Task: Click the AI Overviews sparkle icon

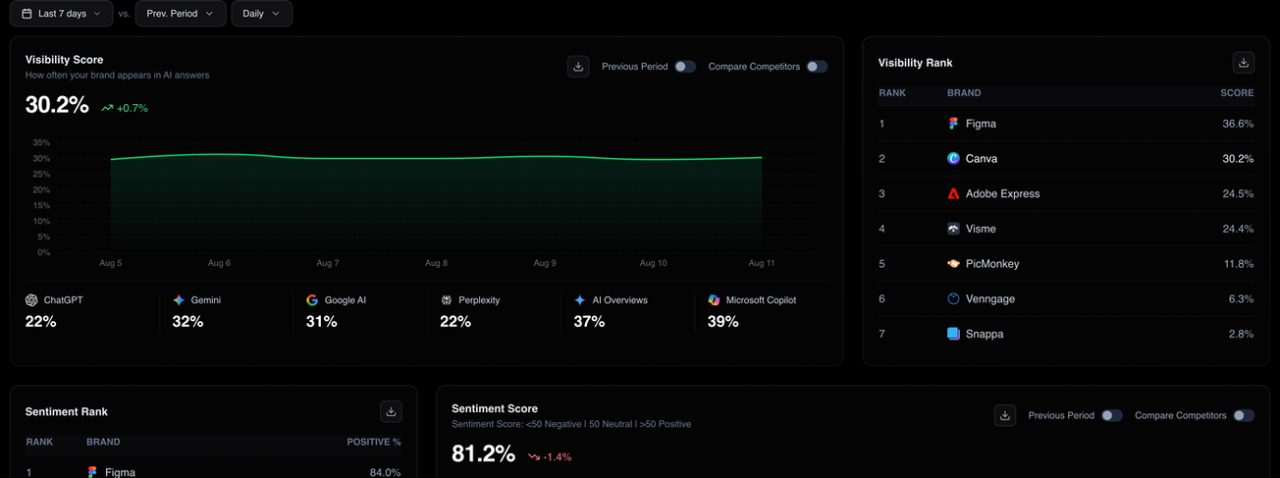Action: [x=580, y=300]
